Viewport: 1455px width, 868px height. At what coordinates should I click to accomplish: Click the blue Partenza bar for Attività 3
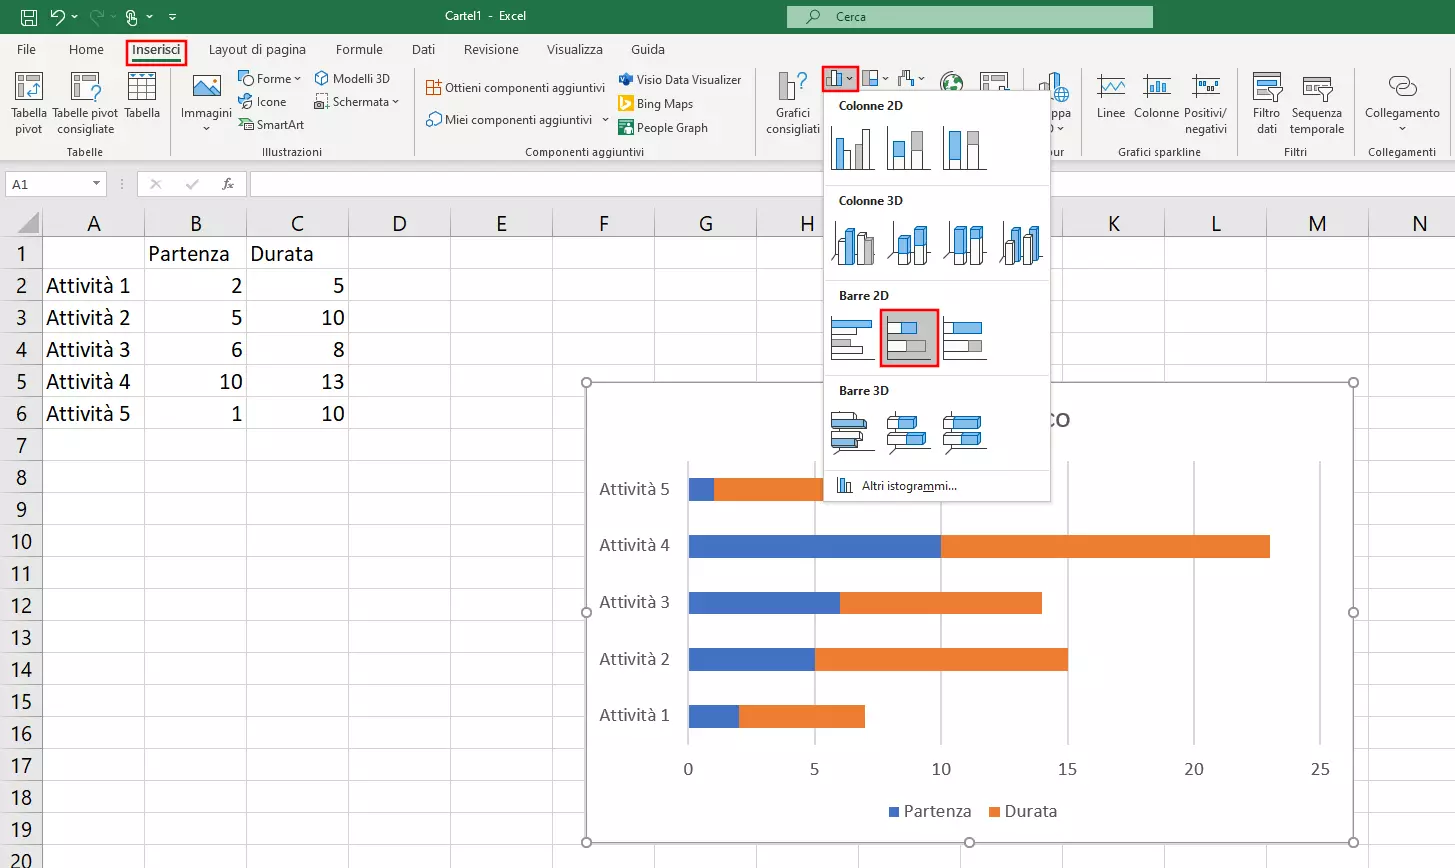click(764, 603)
